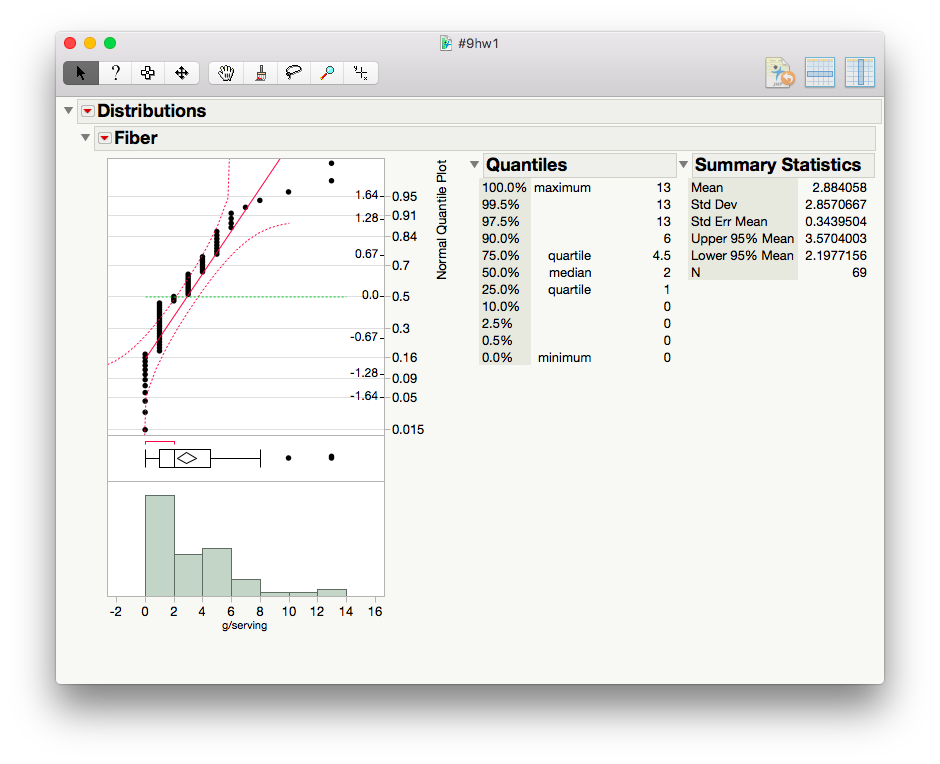Select the histogram bar between 2 and 4
The image size is (940, 764).
[x=188, y=575]
